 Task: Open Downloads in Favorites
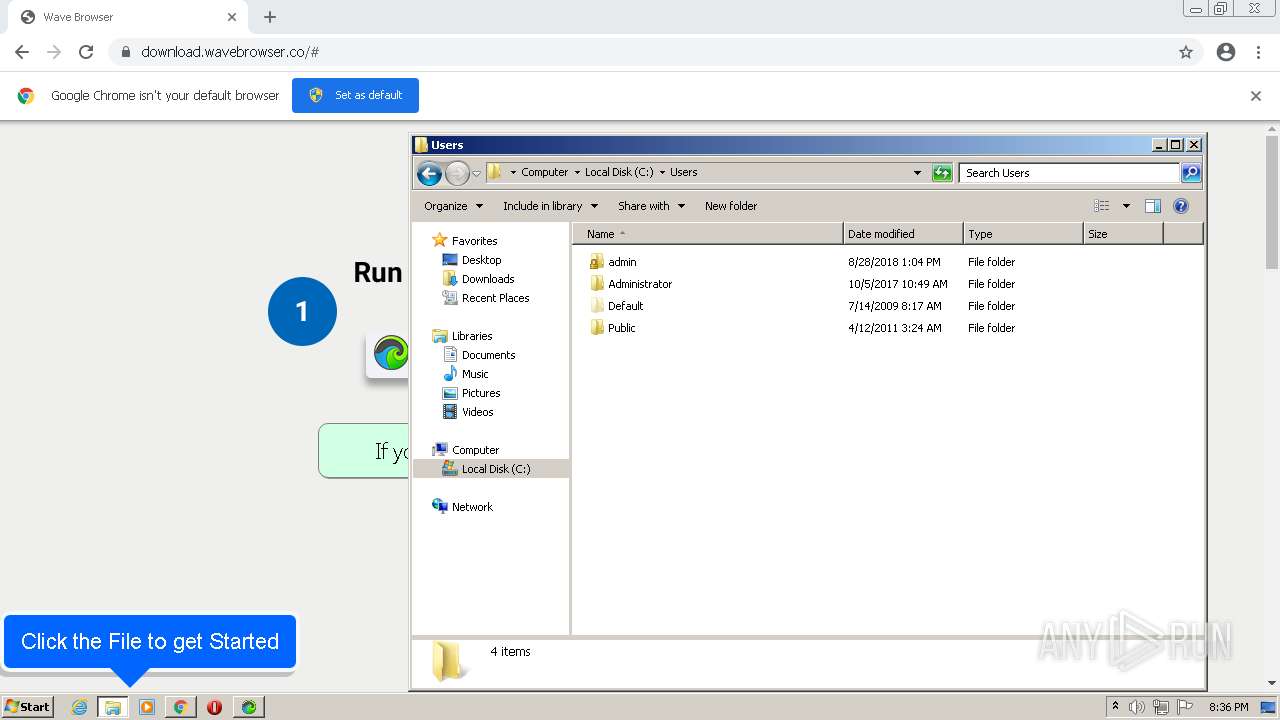coord(488,279)
